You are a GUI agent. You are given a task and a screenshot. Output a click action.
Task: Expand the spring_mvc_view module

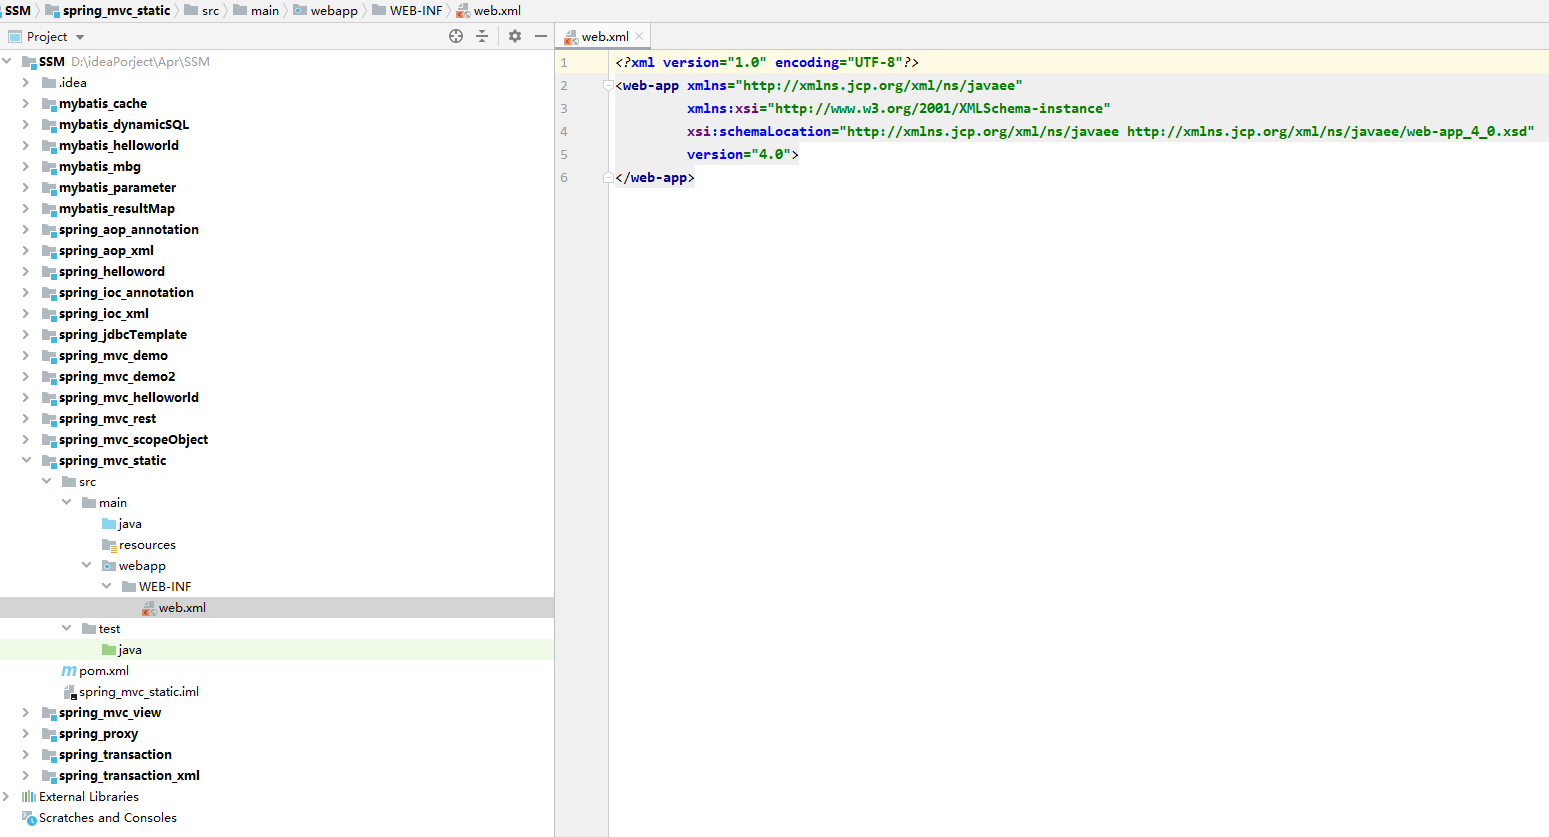coord(26,712)
